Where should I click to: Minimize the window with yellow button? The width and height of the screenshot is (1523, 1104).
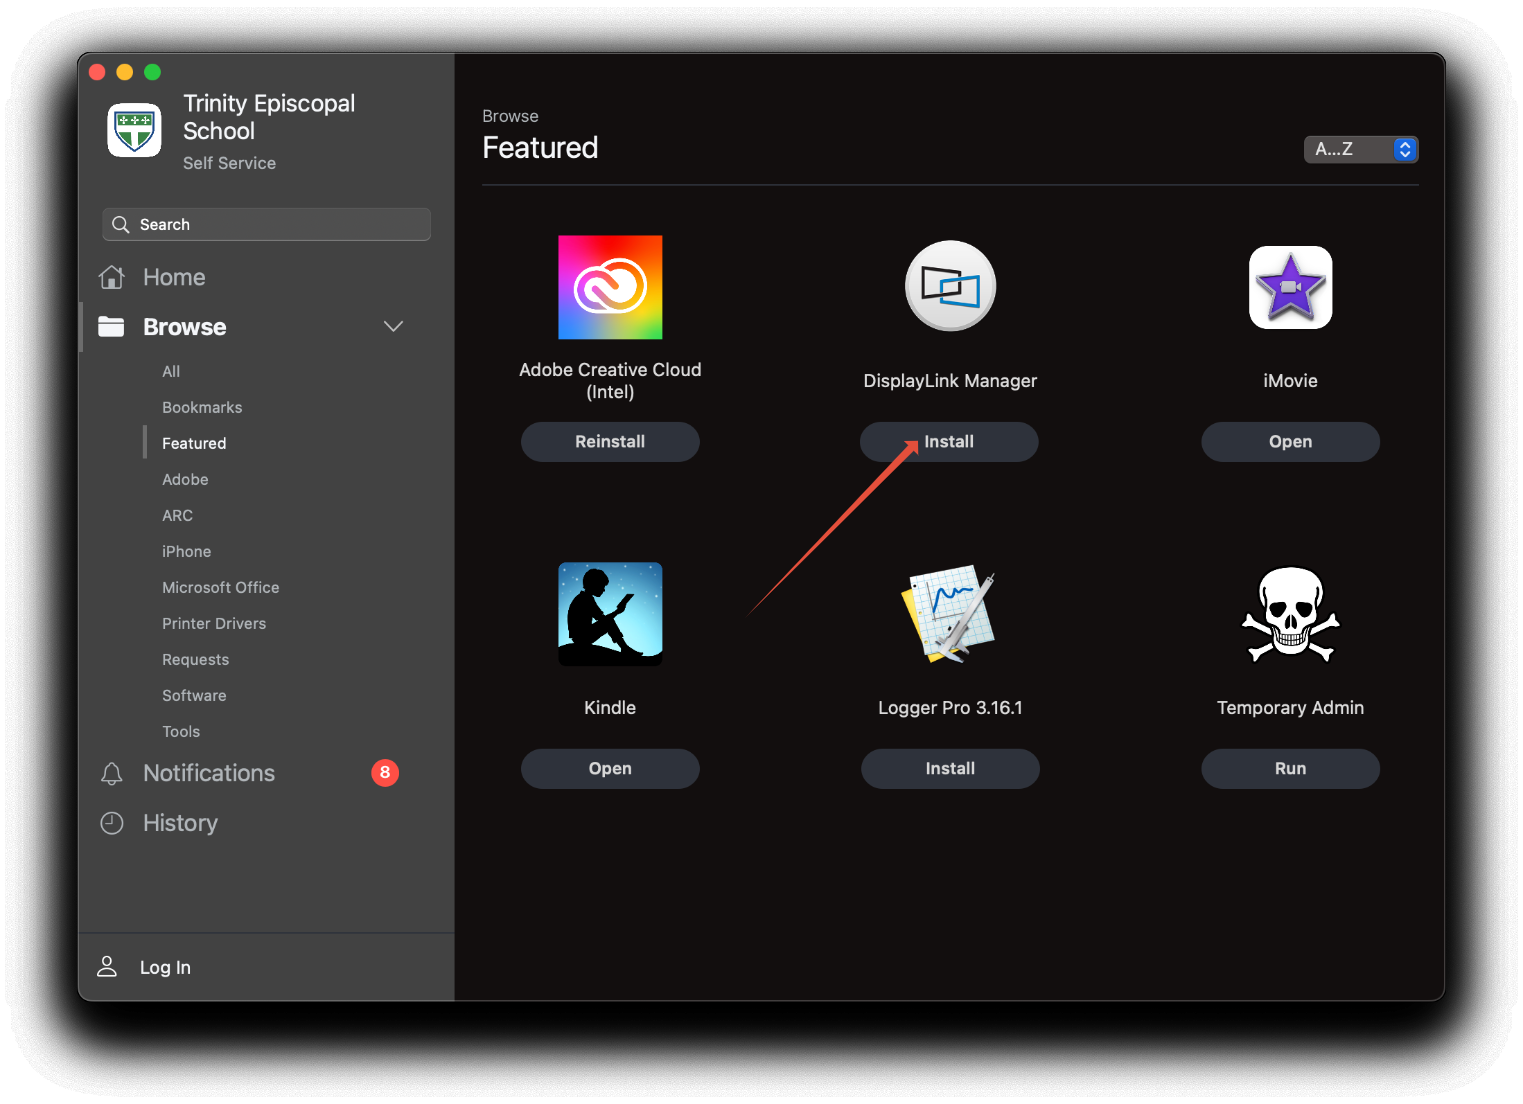125,72
